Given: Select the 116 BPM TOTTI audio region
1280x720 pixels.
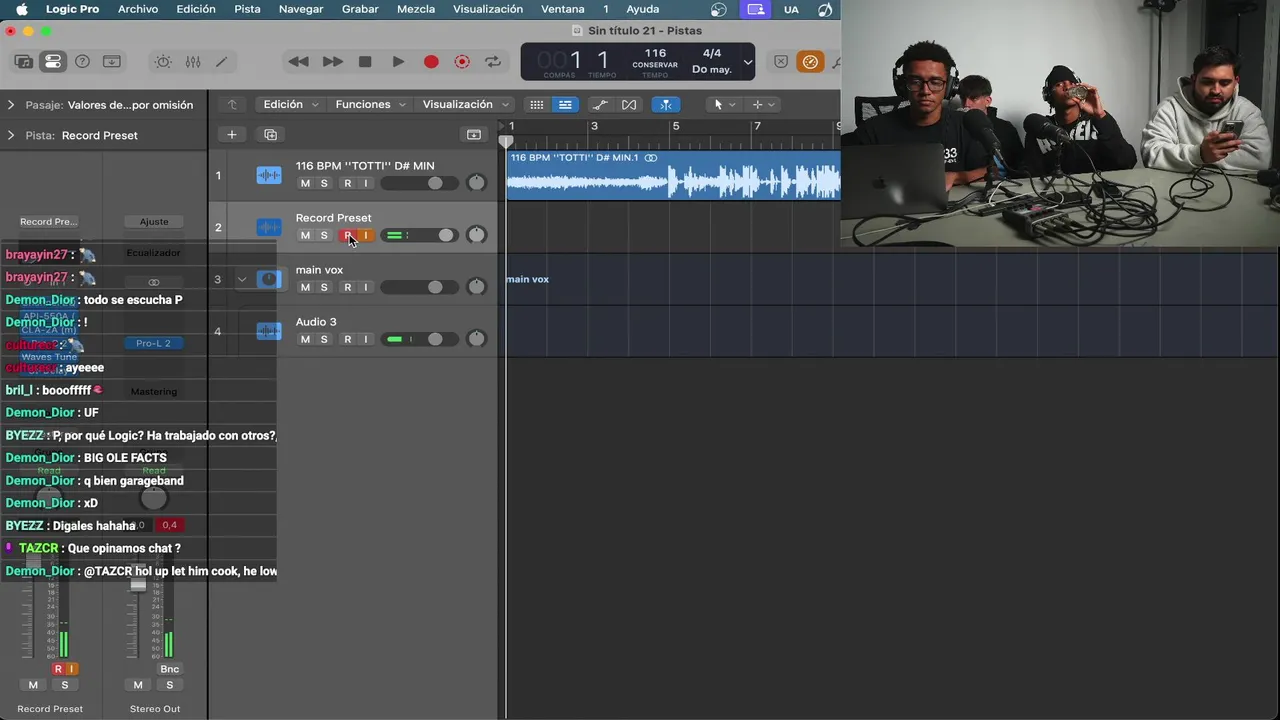Looking at the screenshot, I should 673,175.
